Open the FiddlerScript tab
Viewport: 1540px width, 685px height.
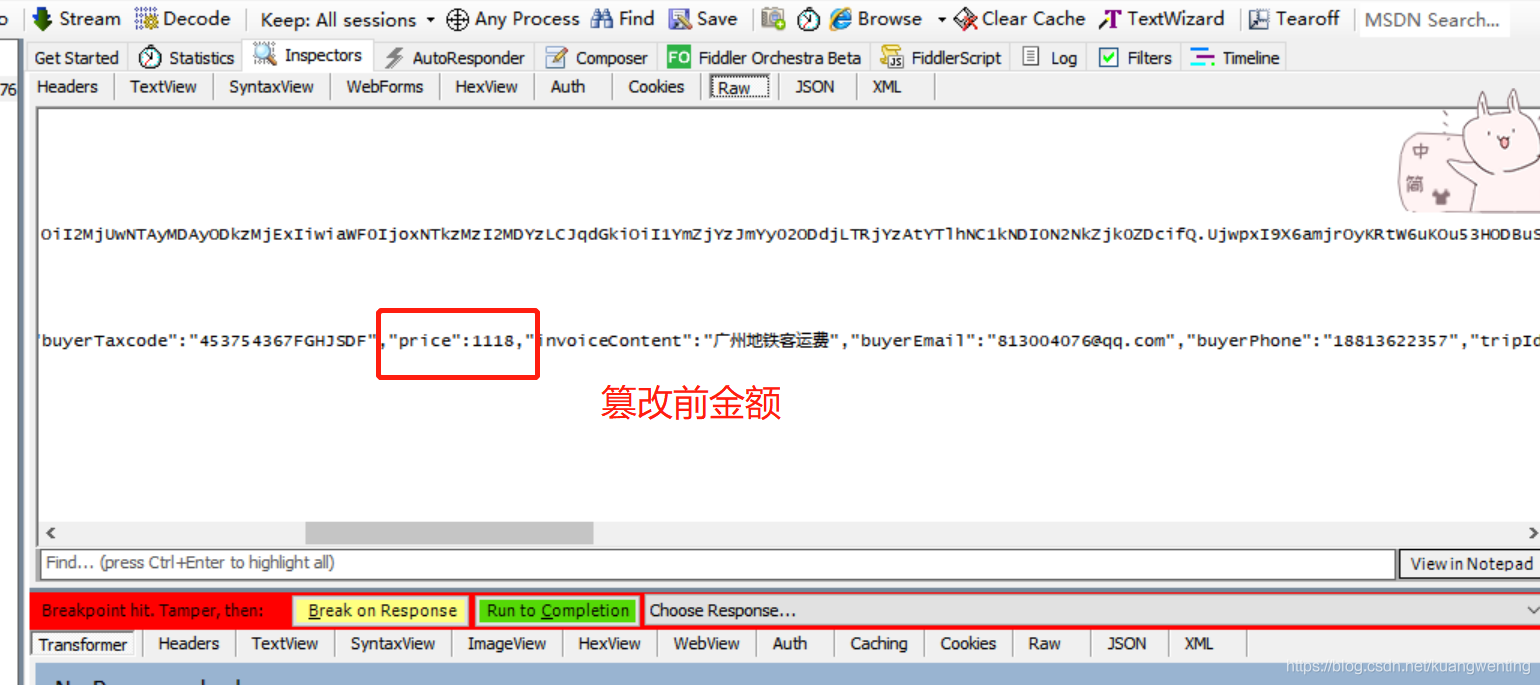[x=941, y=58]
